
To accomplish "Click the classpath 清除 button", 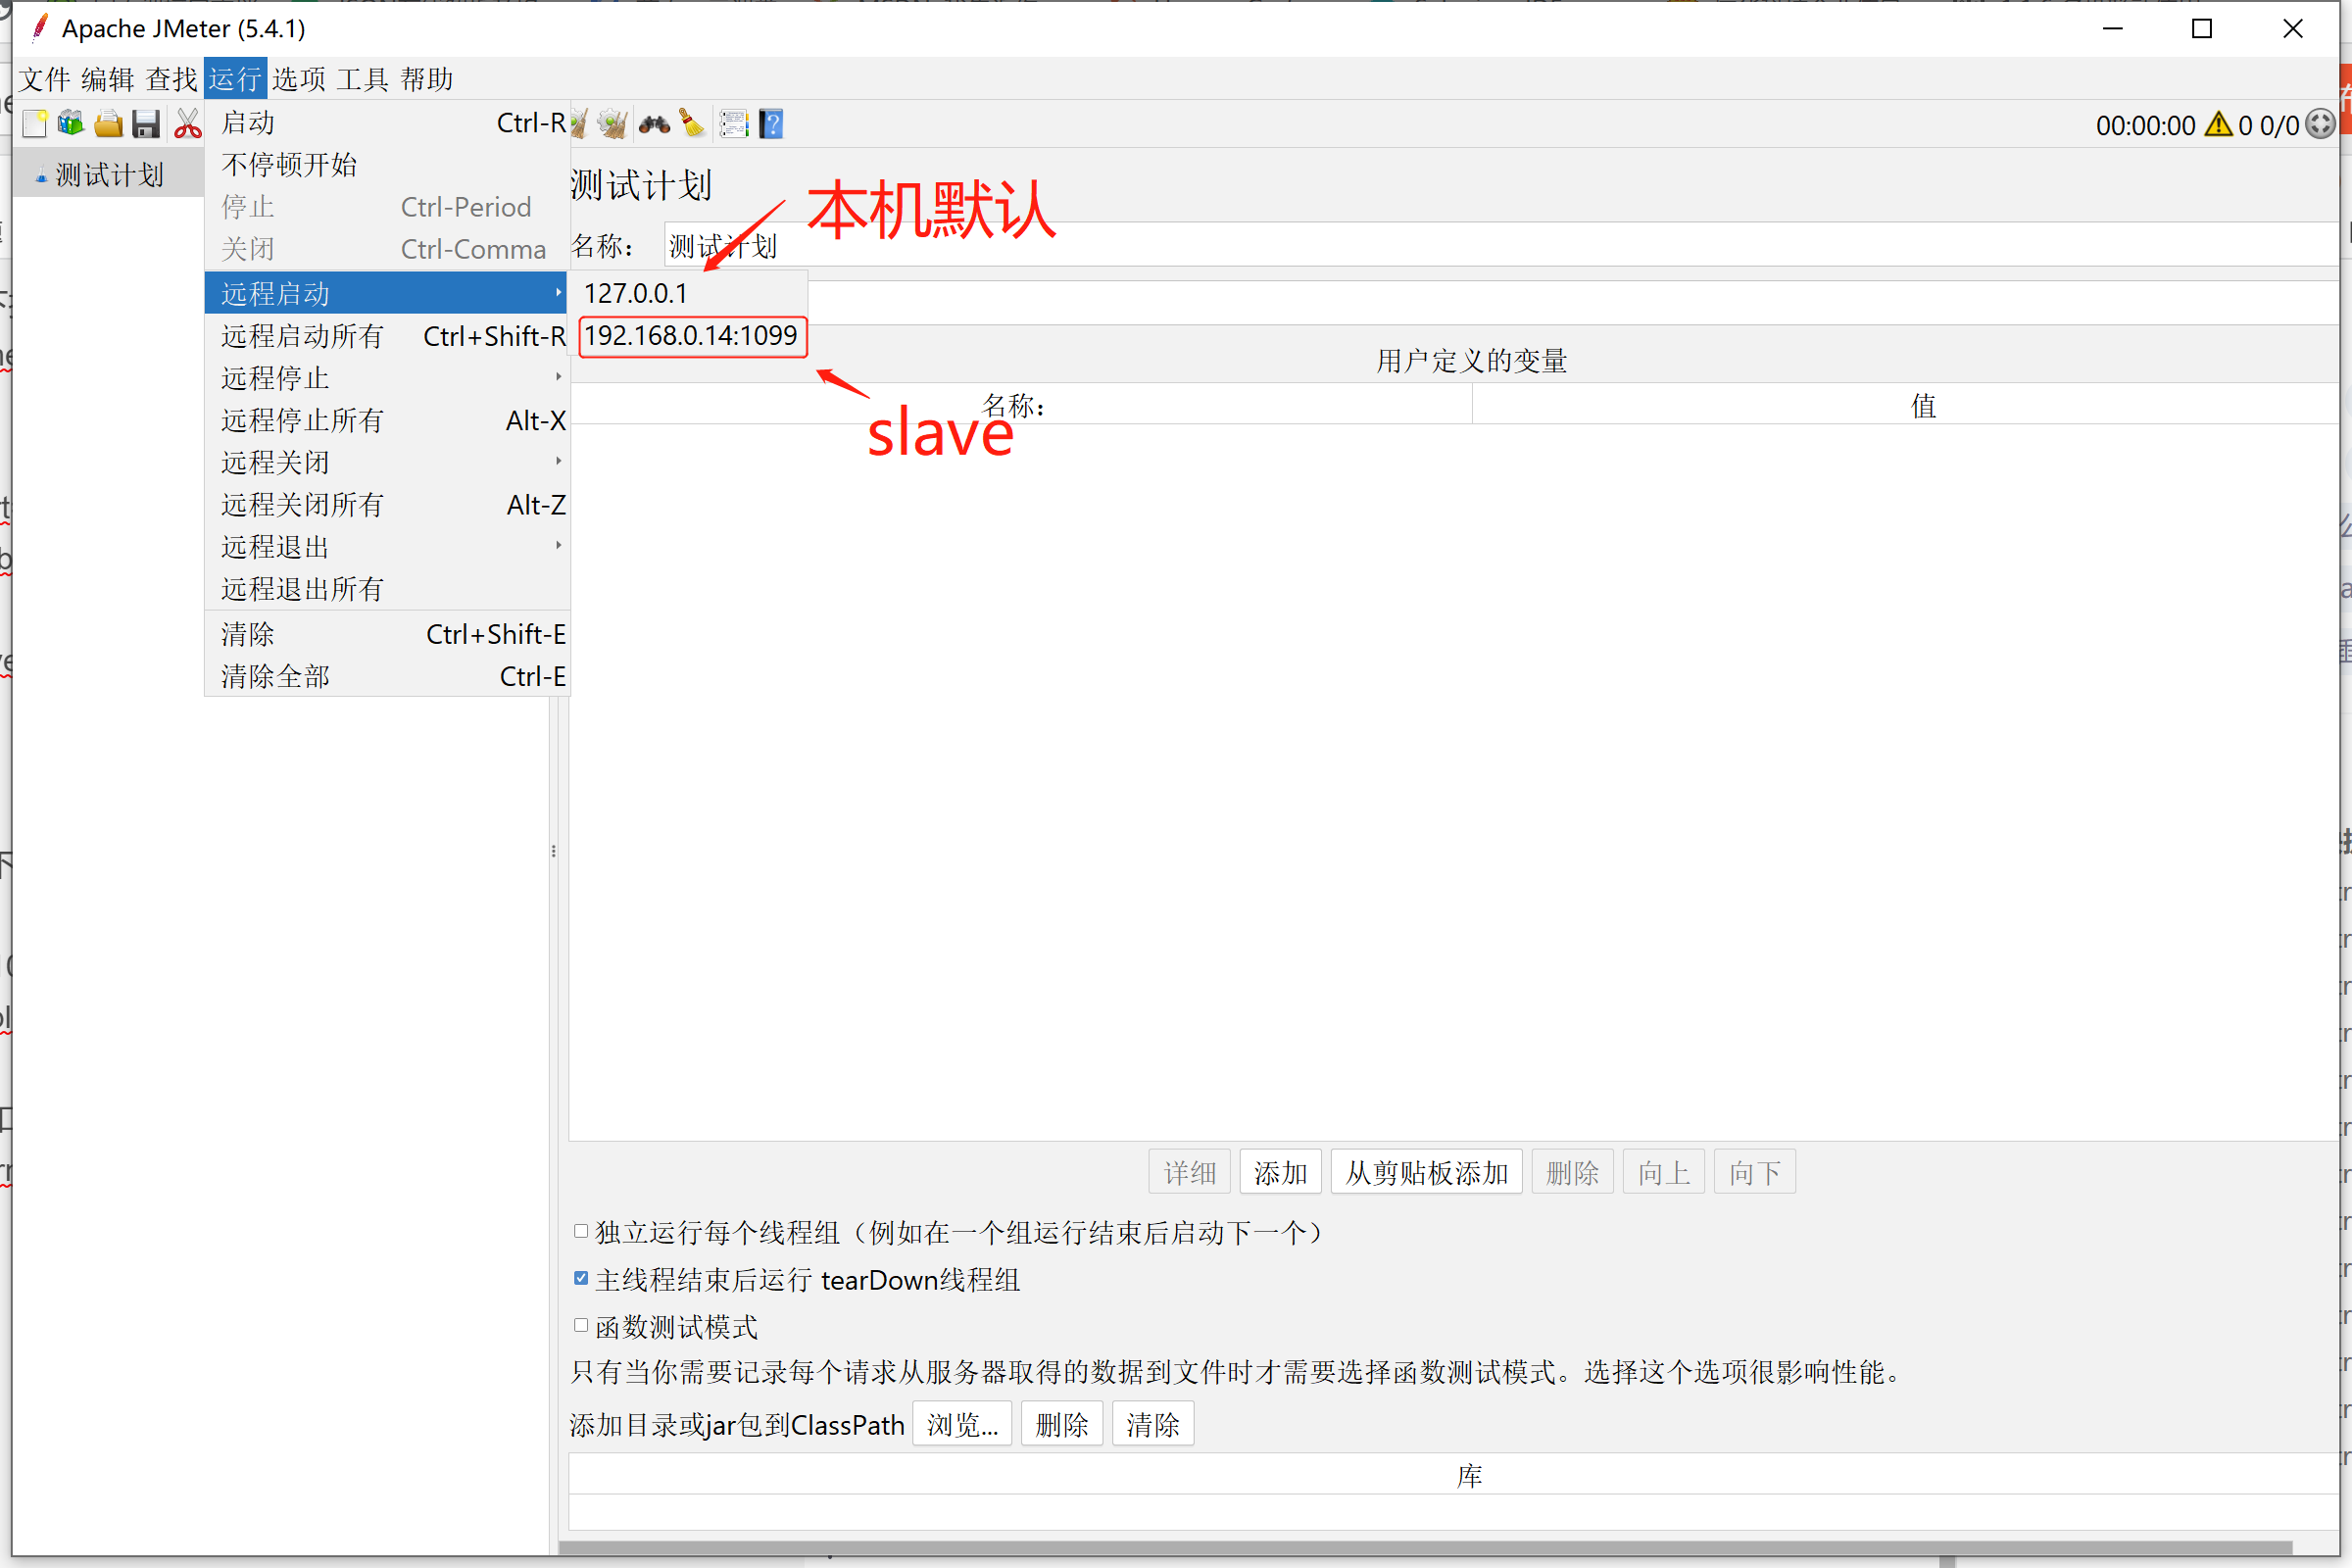I will 1152,1423.
